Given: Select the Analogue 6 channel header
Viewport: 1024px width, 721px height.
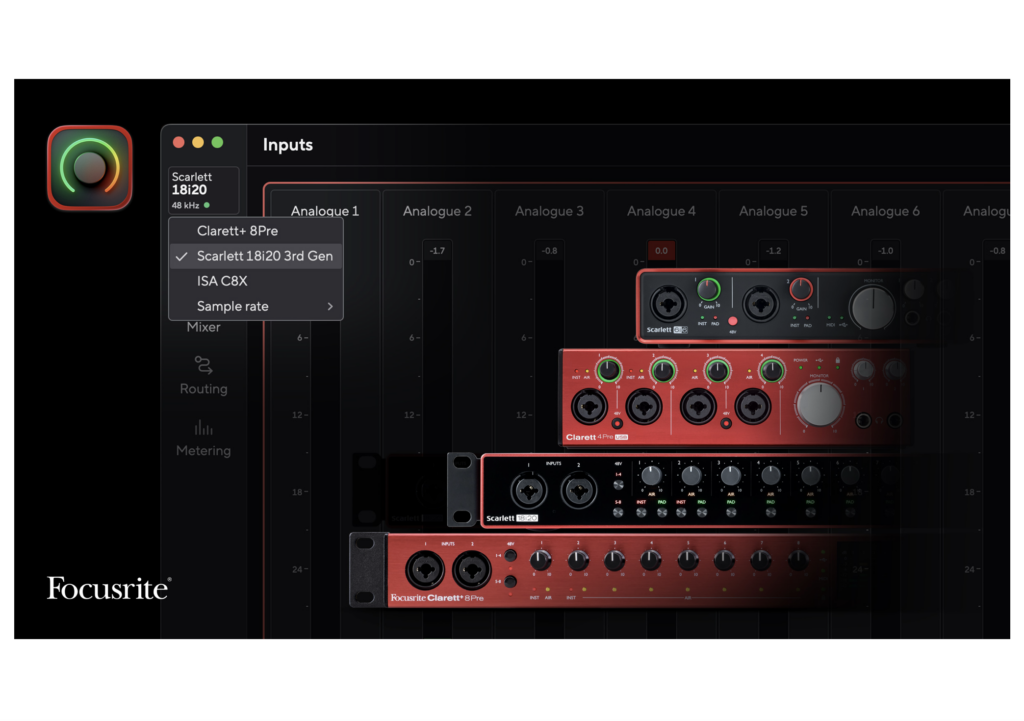Looking at the screenshot, I should click(885, 211).
